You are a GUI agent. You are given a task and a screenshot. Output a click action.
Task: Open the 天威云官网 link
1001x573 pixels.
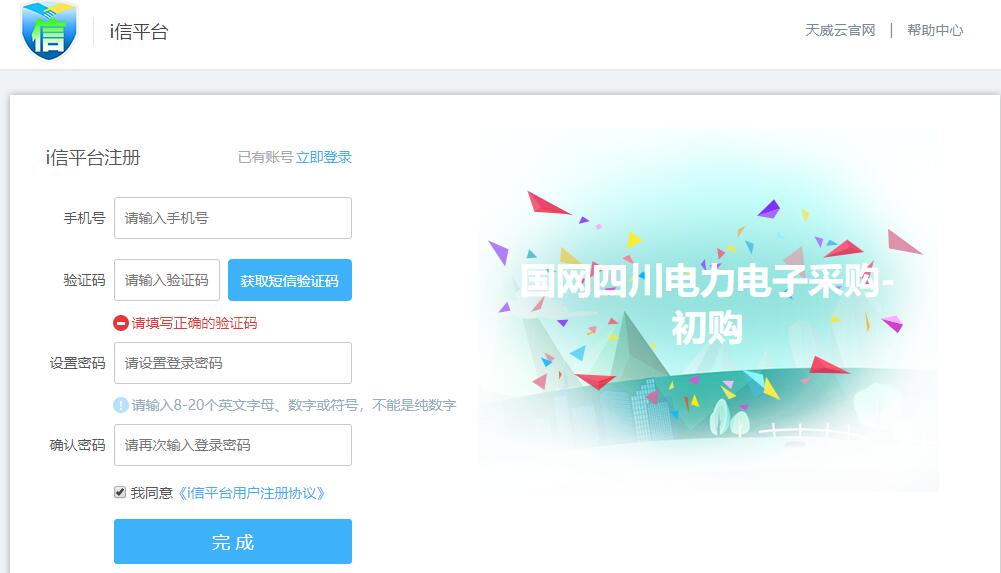pos(839,30)
